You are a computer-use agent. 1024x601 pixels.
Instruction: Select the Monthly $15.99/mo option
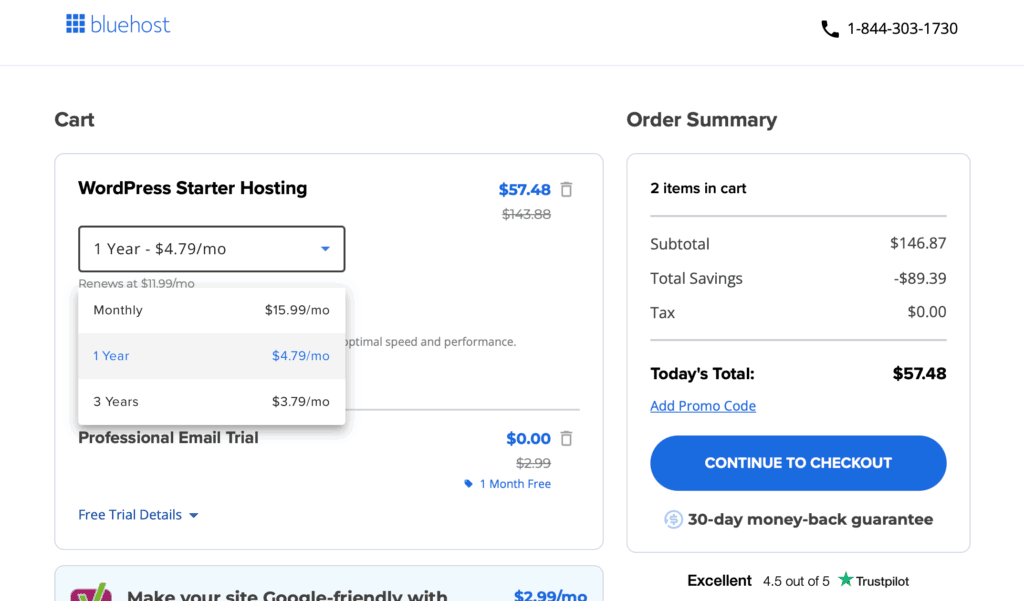(x=211, y=310)
